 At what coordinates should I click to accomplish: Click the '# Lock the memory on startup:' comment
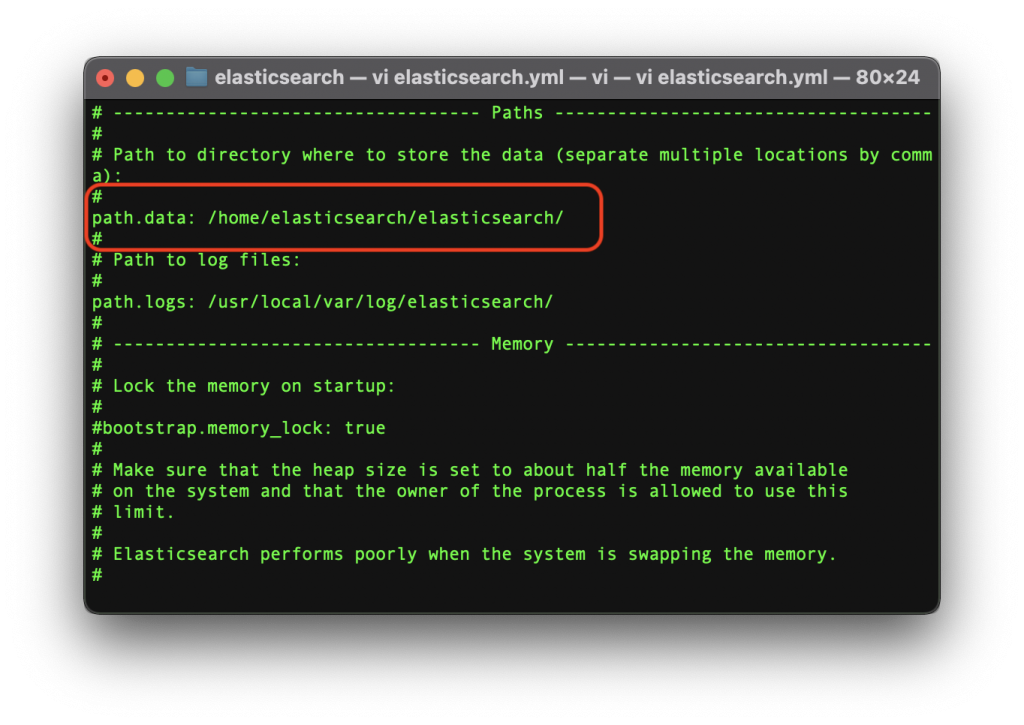tap(244, 386)
